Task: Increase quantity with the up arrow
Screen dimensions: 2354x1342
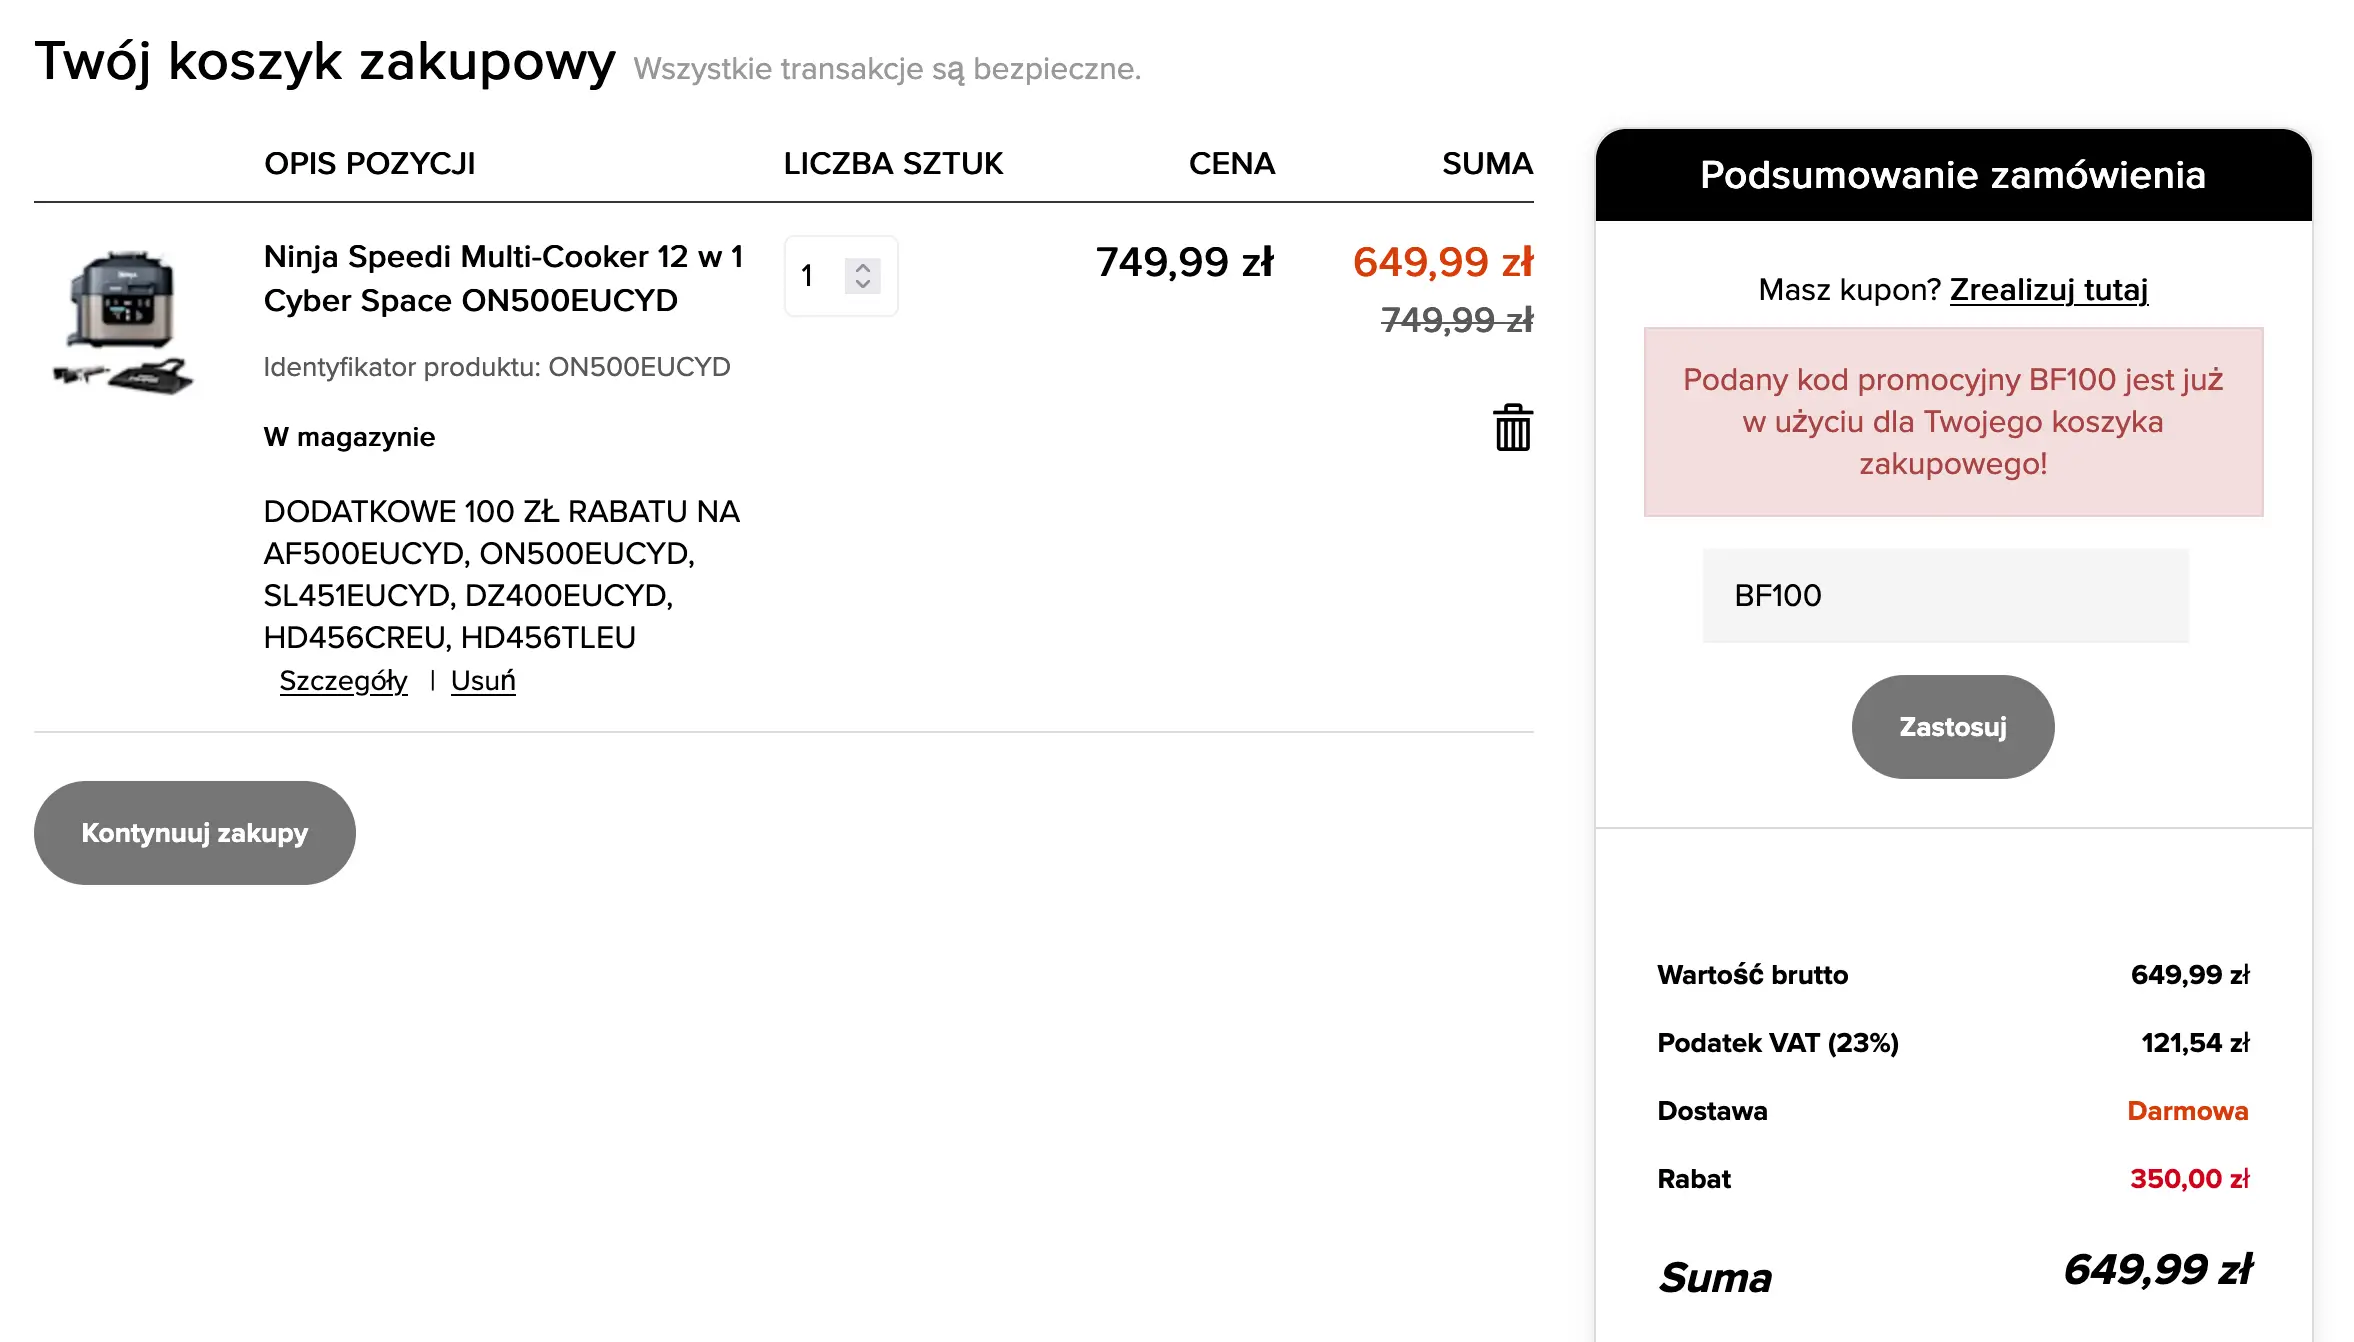Action: click(863, 267)
